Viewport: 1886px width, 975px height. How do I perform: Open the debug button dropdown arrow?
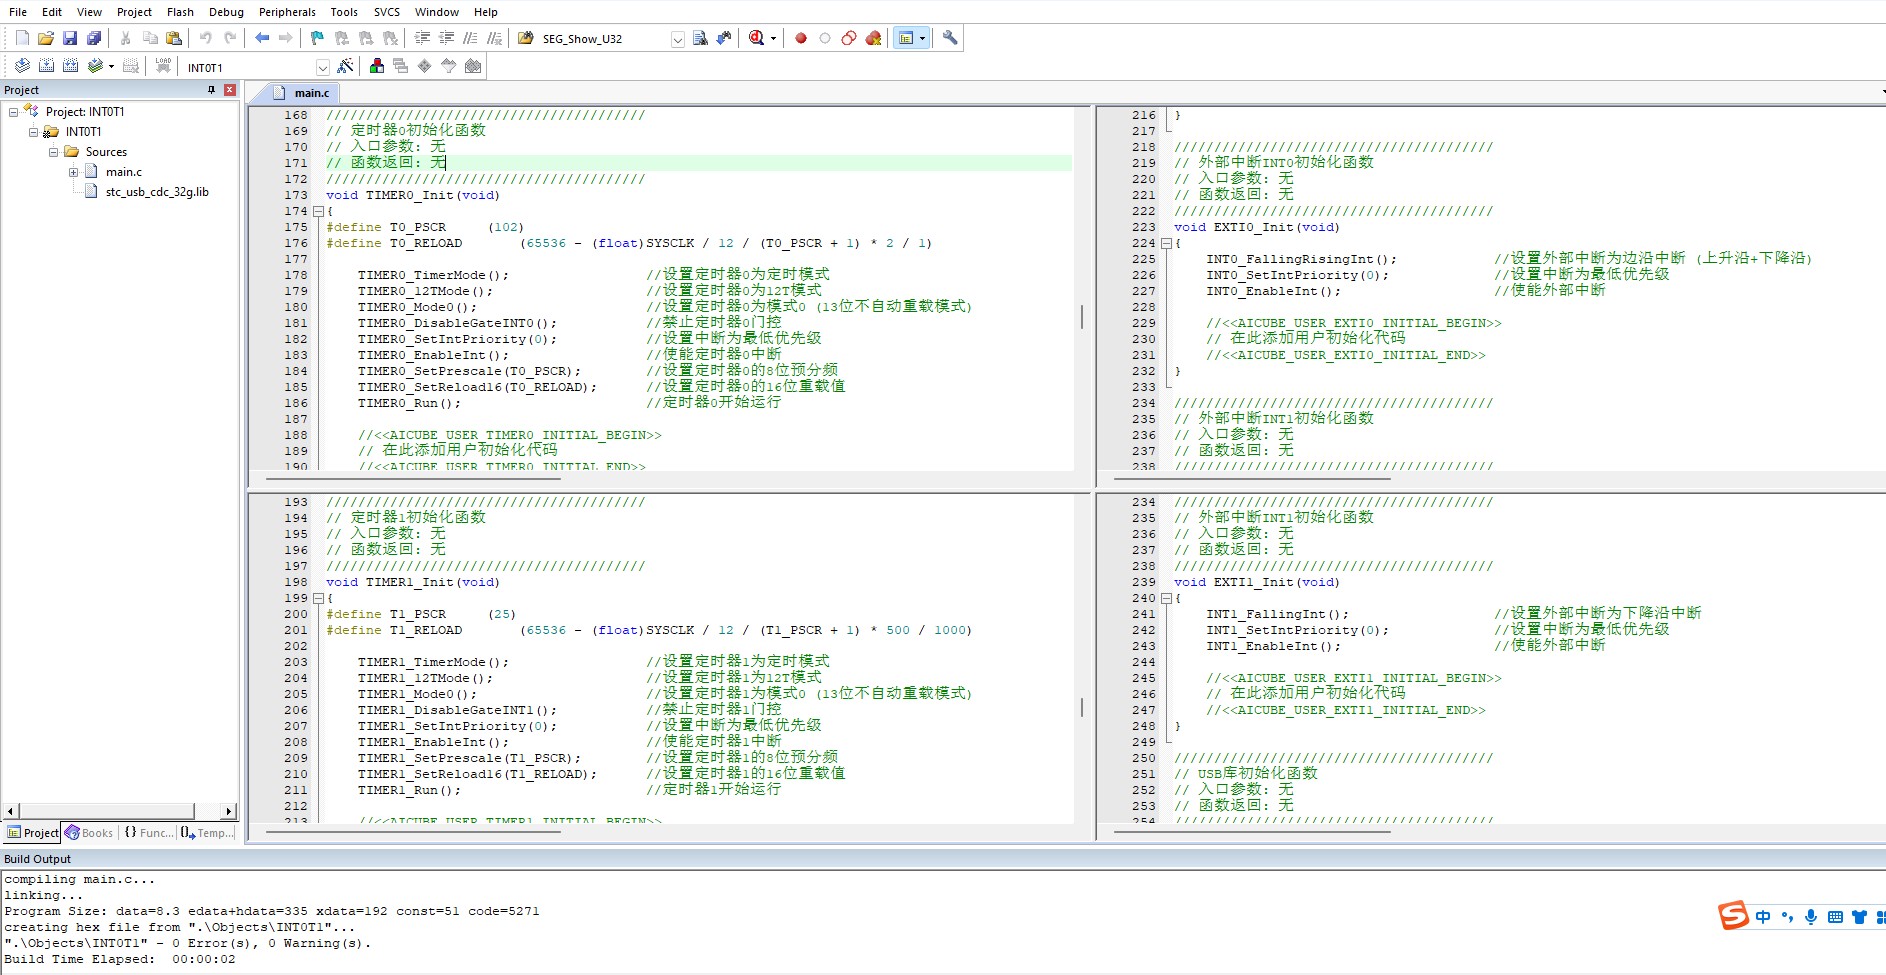coord(773,38)
